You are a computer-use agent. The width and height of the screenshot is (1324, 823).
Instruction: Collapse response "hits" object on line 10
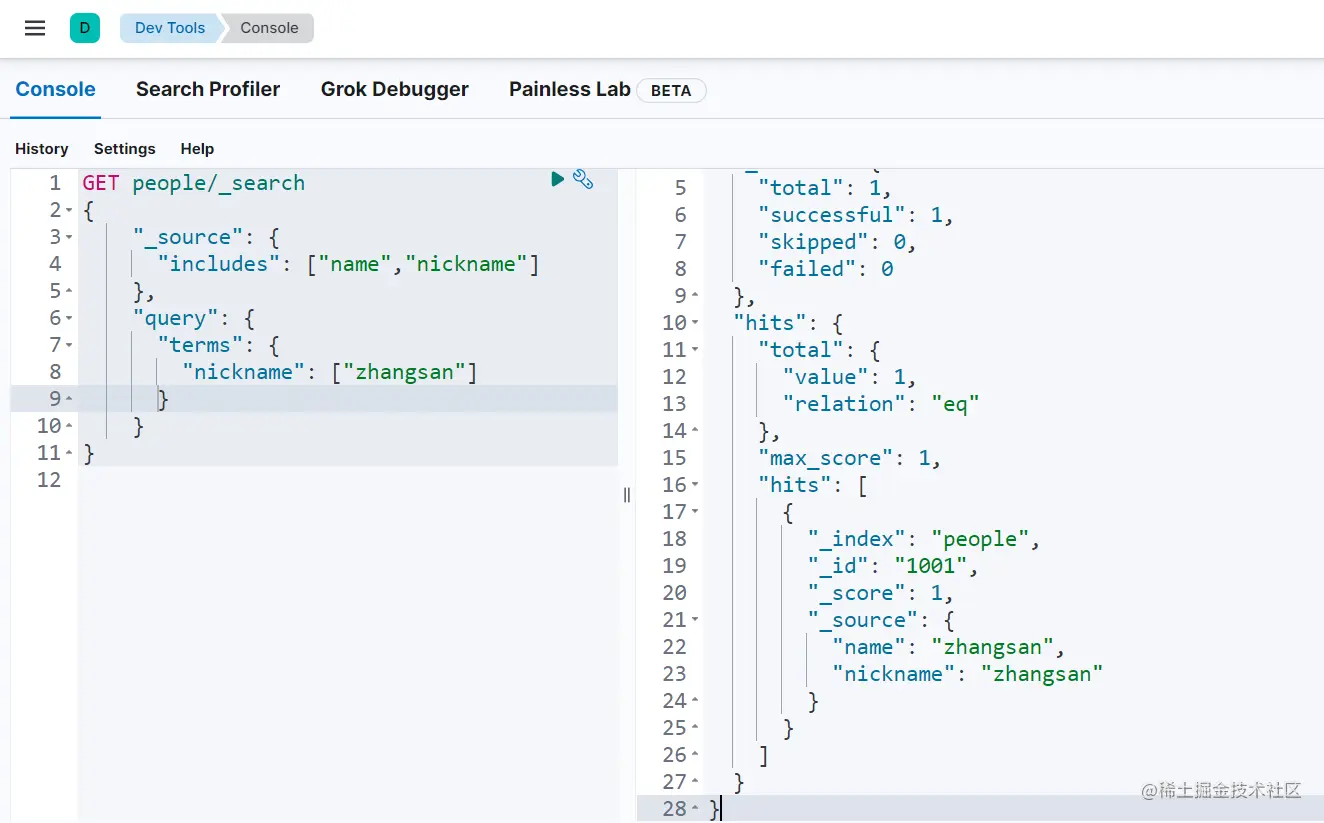click(695, 323)
